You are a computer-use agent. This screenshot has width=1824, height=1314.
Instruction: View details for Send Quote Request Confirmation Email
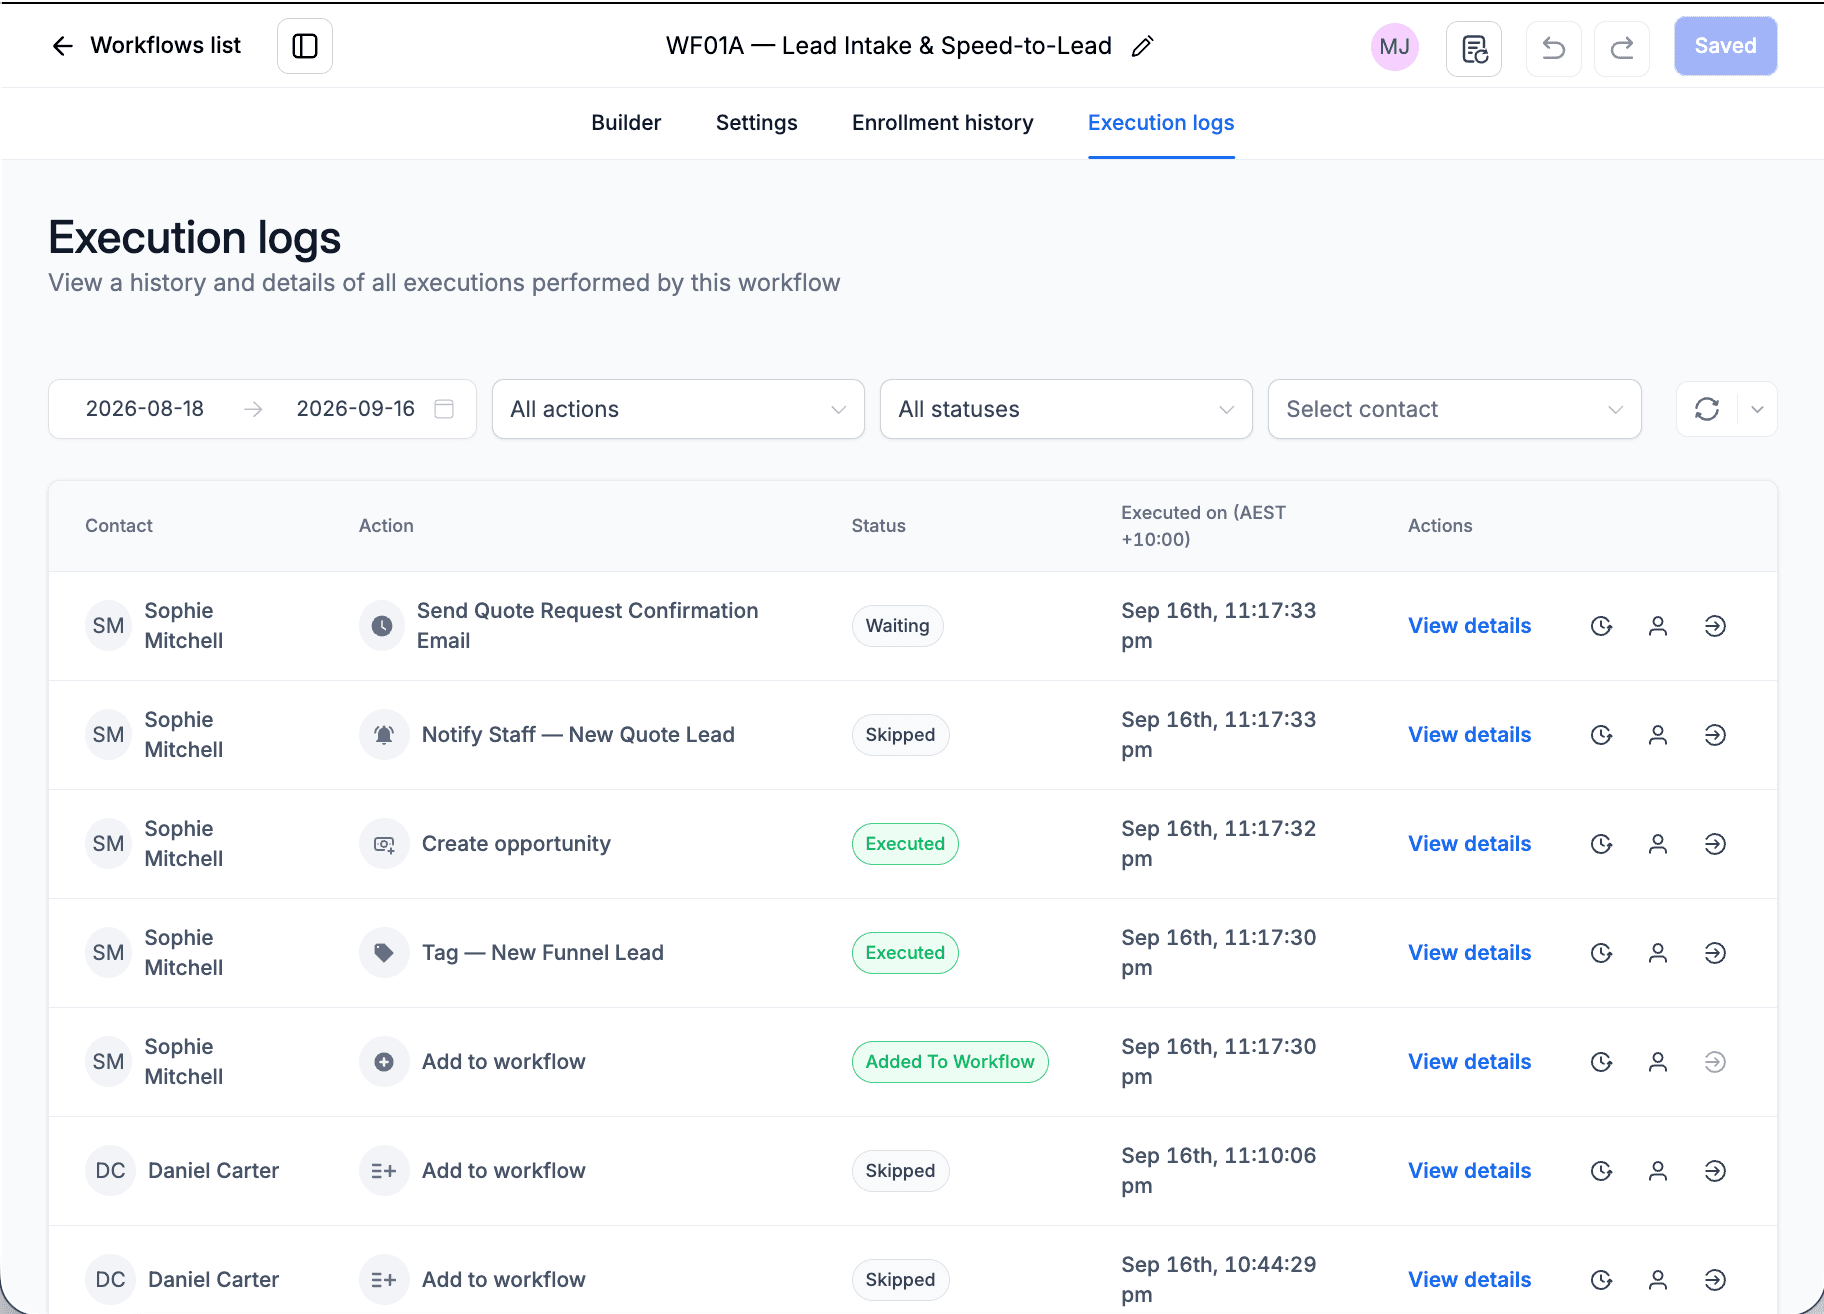[1469, 626]
